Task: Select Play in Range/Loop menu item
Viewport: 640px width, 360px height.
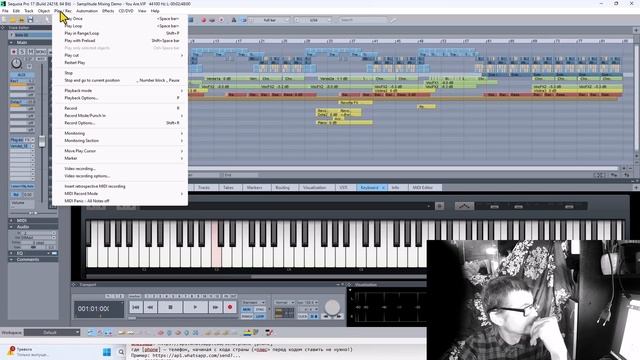Action: coord(120,33)
